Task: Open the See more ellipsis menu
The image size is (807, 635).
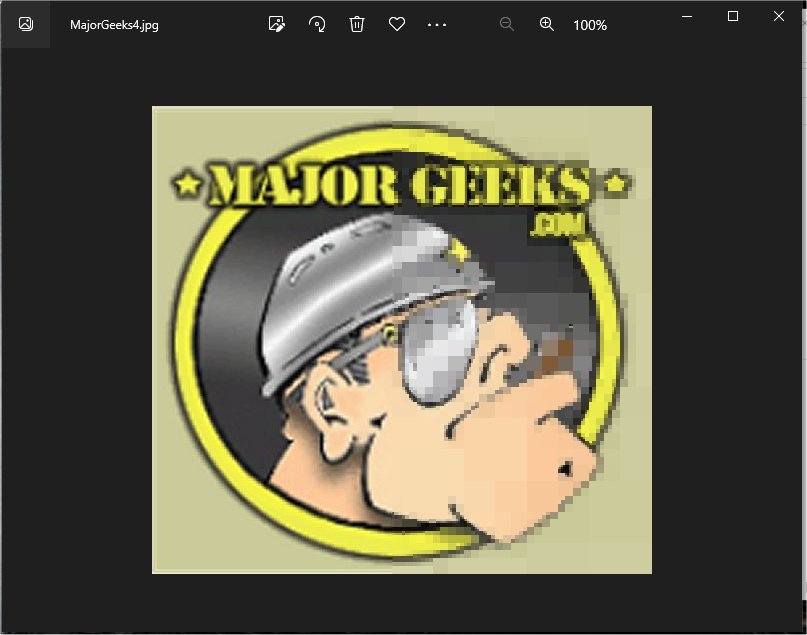Action: point(437,25)
